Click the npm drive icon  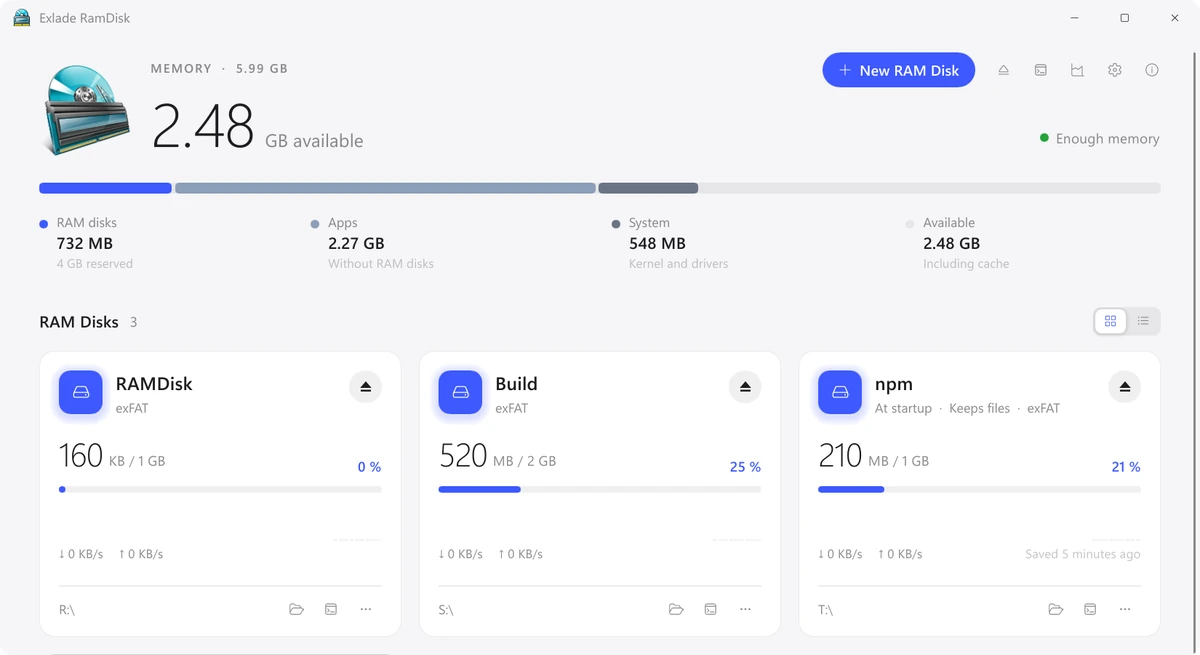point(840,392)
